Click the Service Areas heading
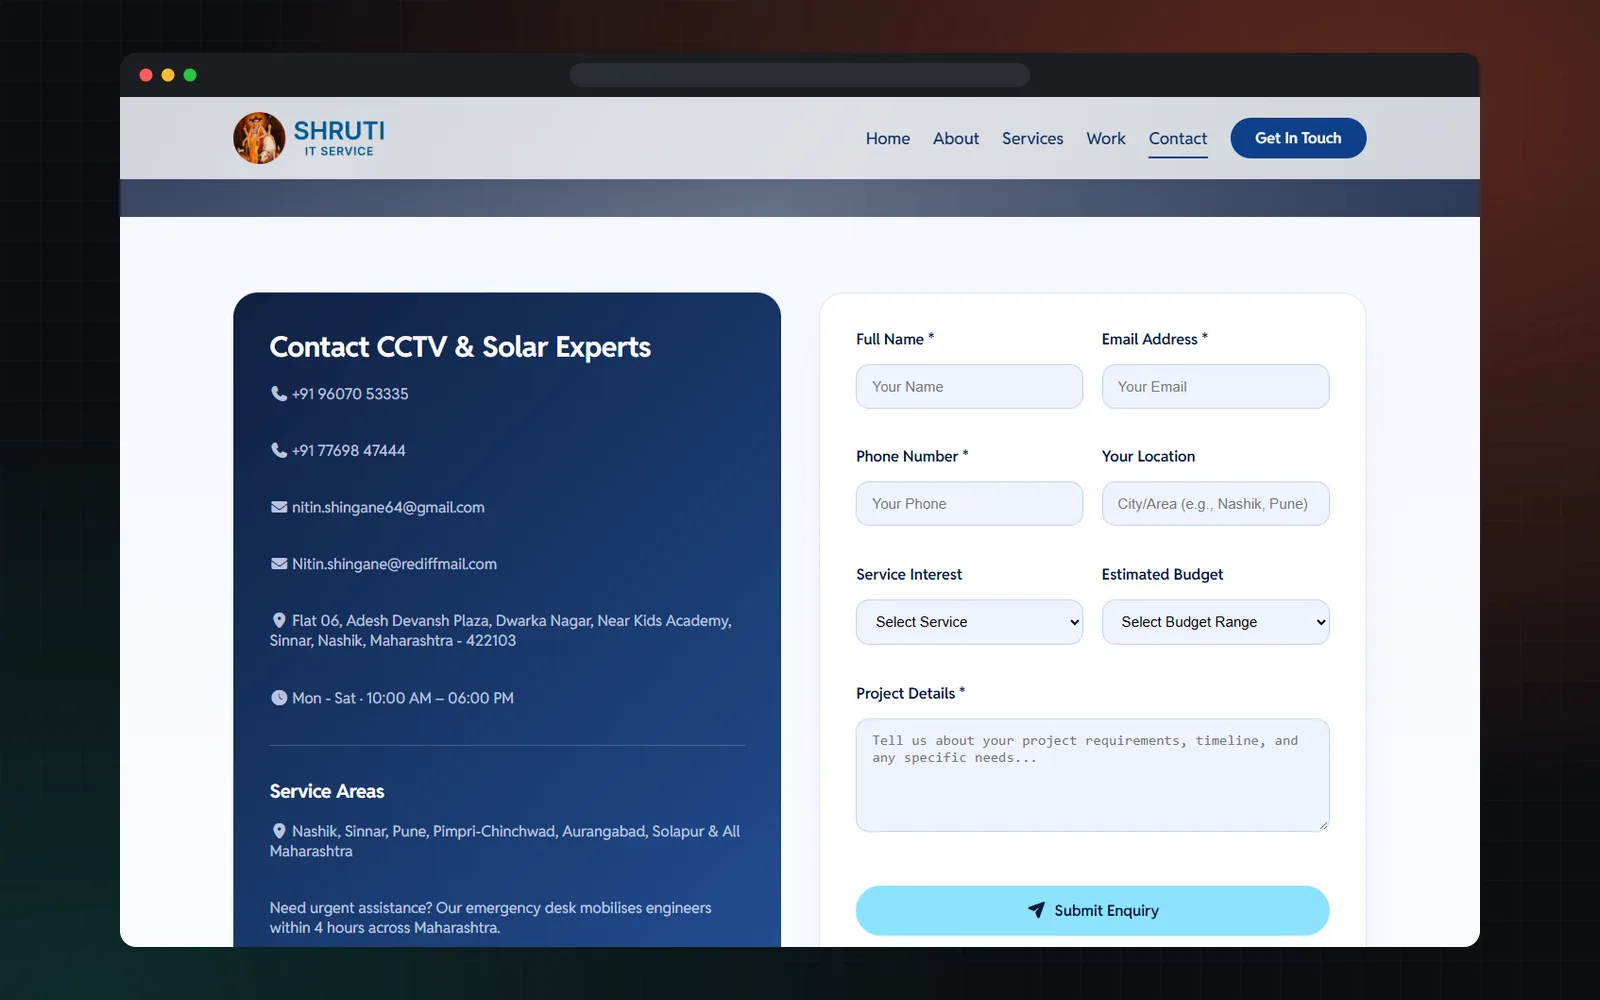 click(x=327, y=791)
